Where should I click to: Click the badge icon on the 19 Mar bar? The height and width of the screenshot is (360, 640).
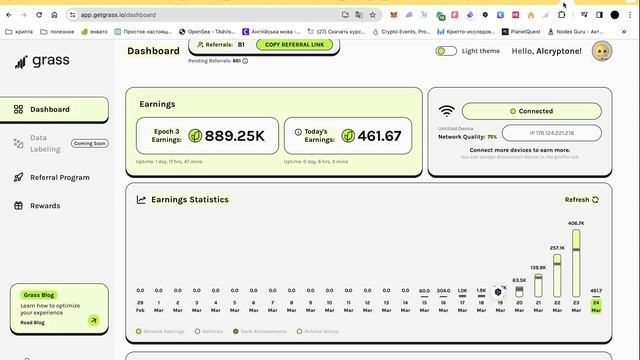498,292
